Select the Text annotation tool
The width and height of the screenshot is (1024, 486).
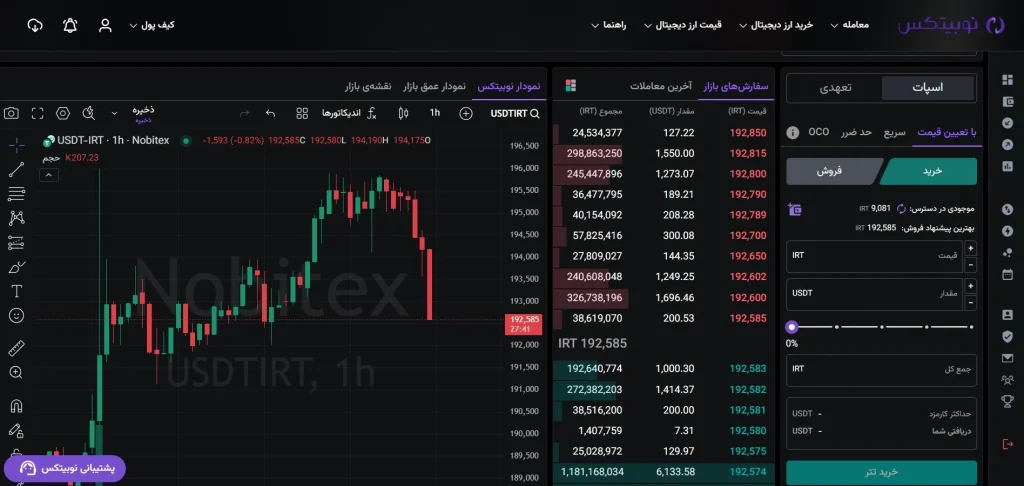(x=16, y=291)
